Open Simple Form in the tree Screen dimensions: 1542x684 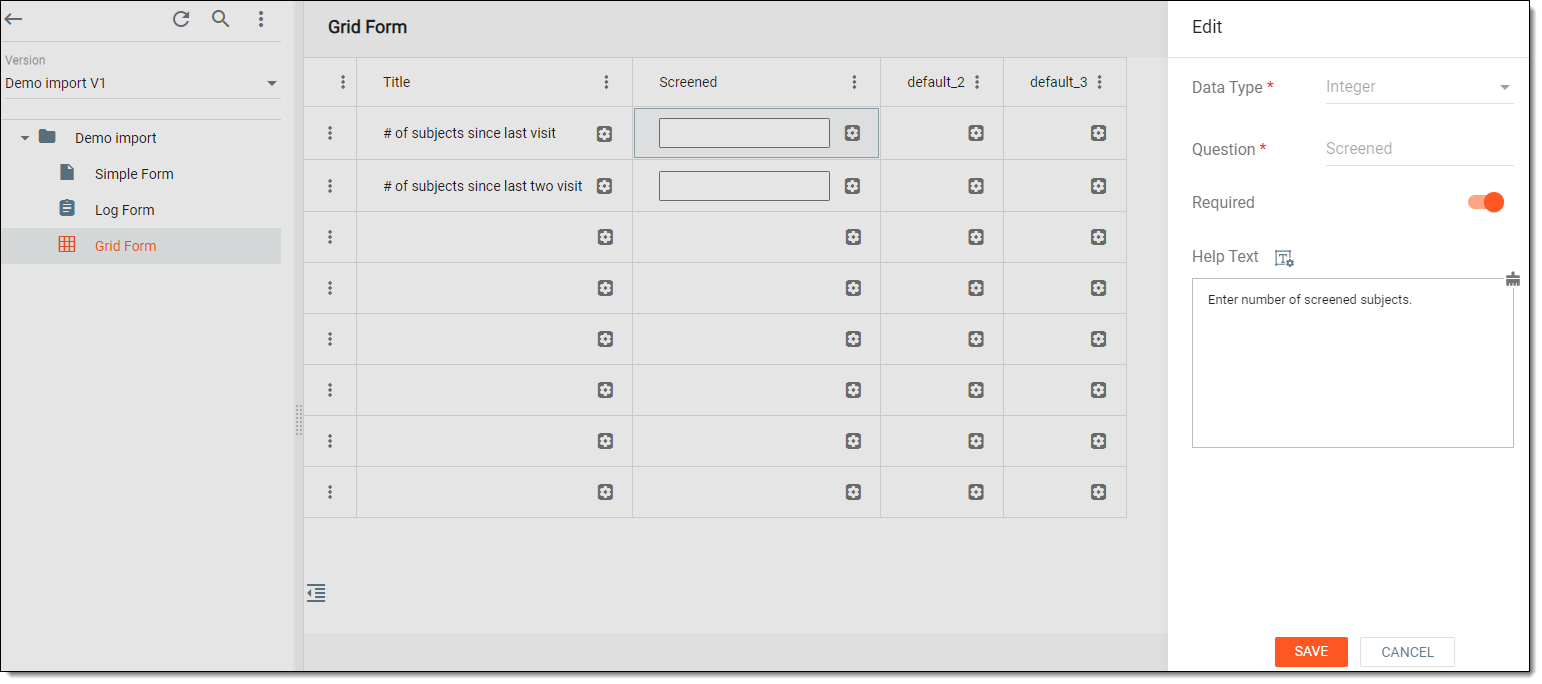(134, 174)
